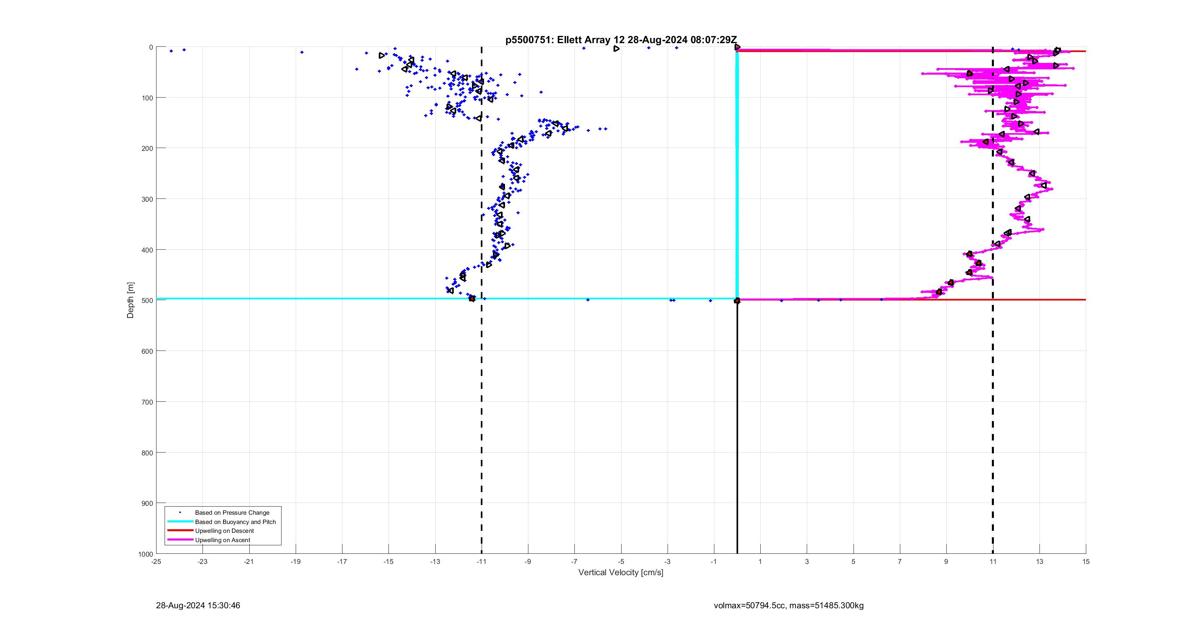Click legend entry 'Based on Pressure Change'
This screenshot has height=622, width=1200.
coord(232,513)
